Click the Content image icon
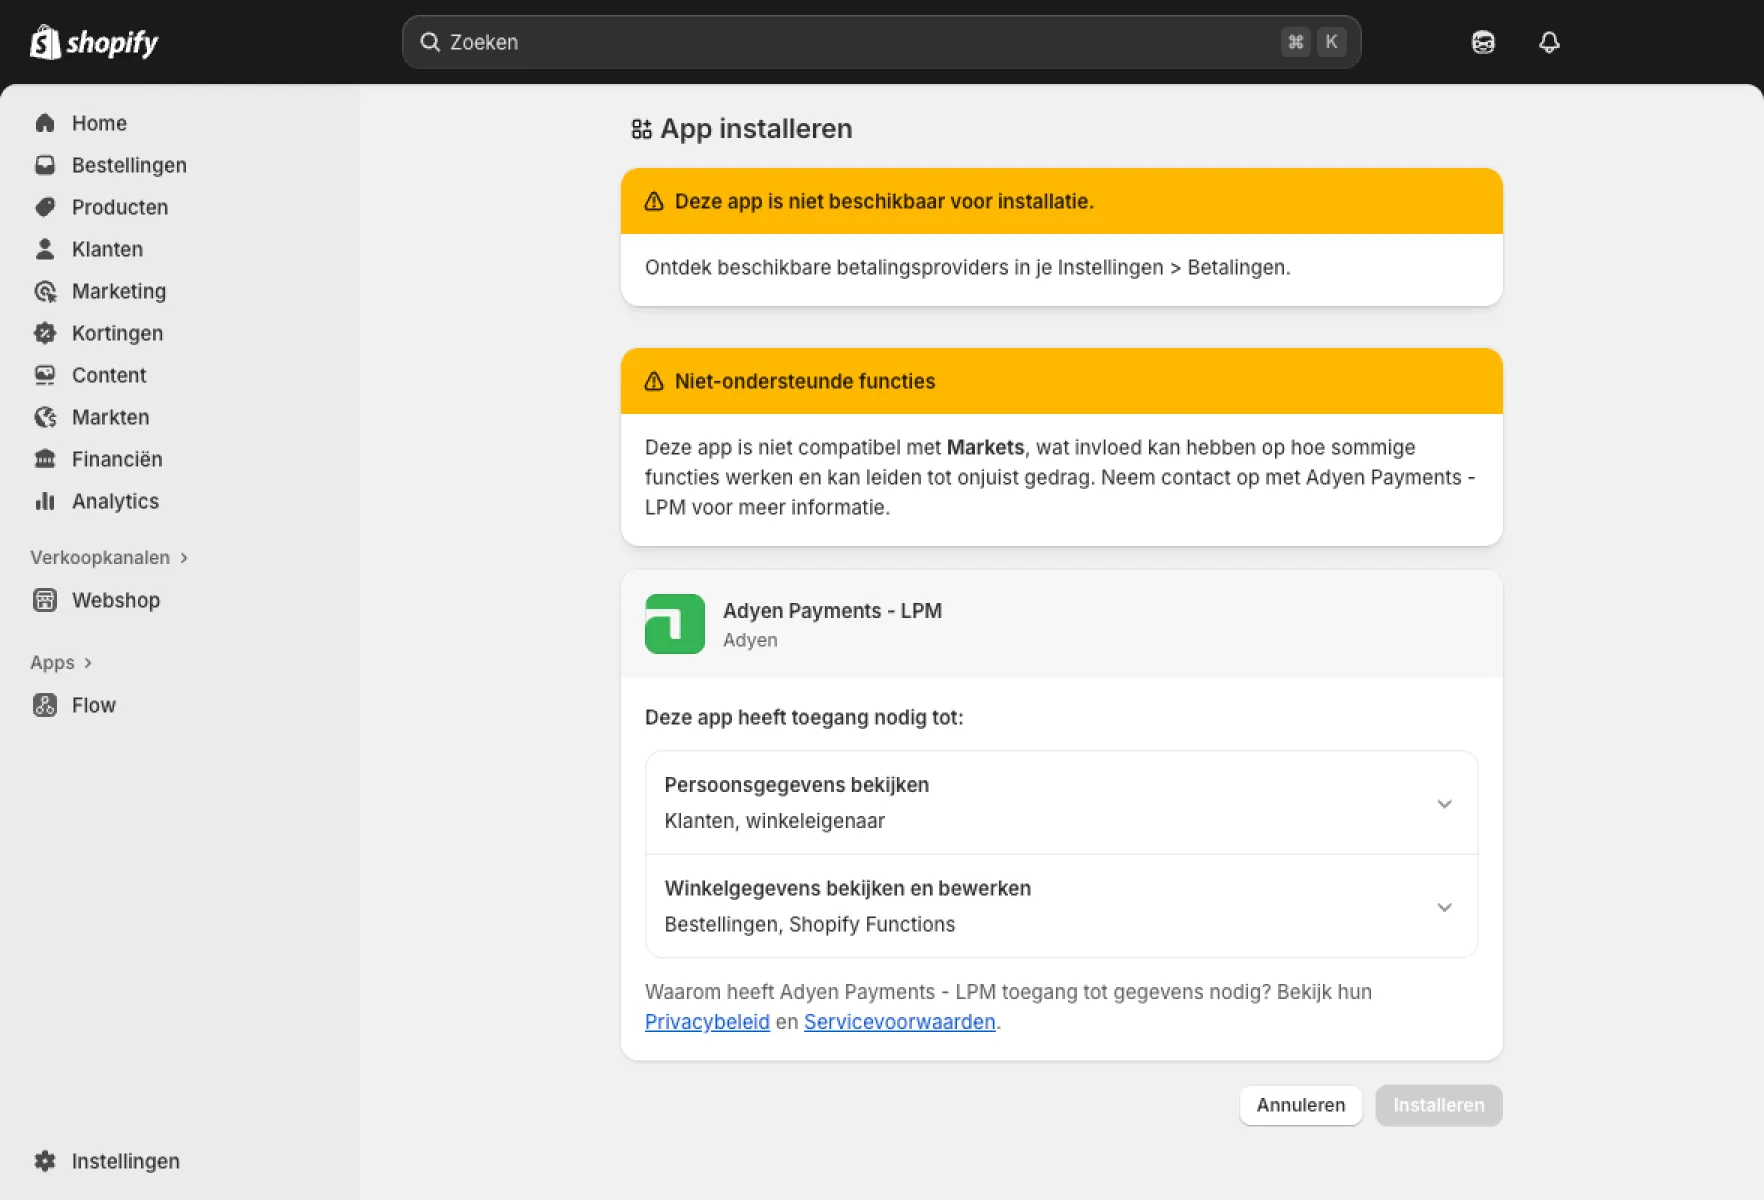This screenshot has height=1200, width=1764. [x=45, y=375]
